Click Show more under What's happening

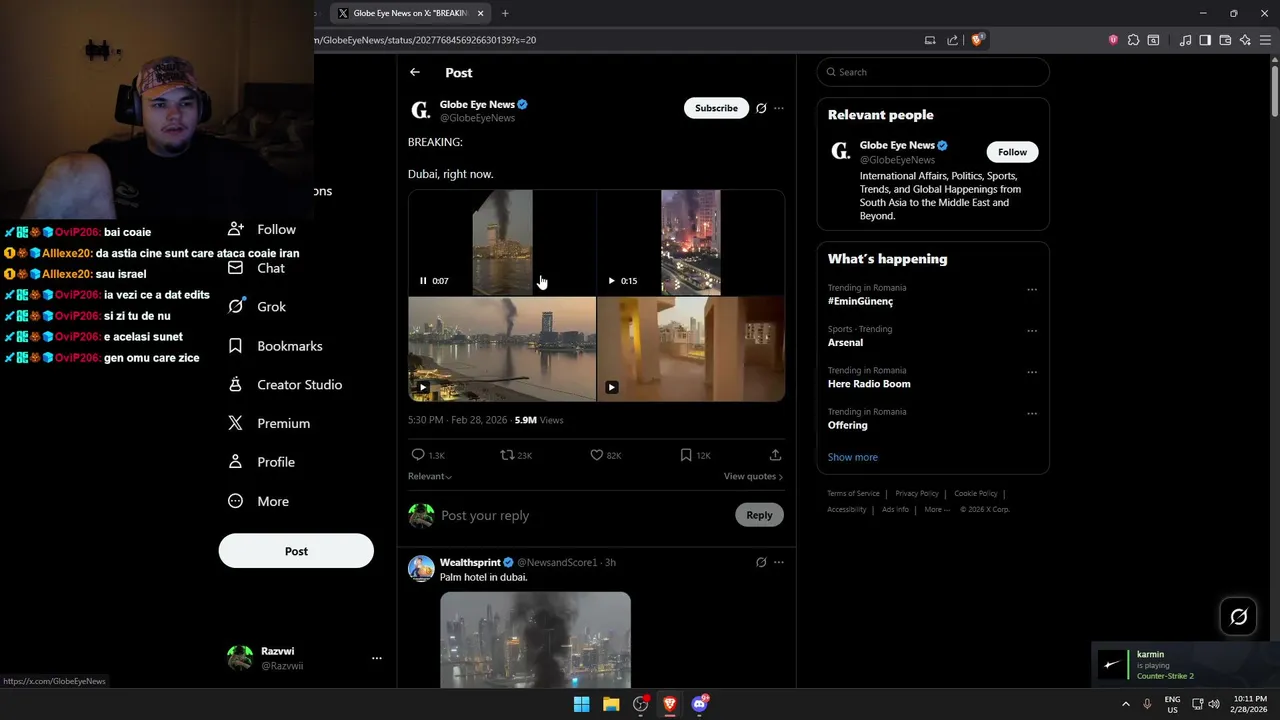point(852,457)
